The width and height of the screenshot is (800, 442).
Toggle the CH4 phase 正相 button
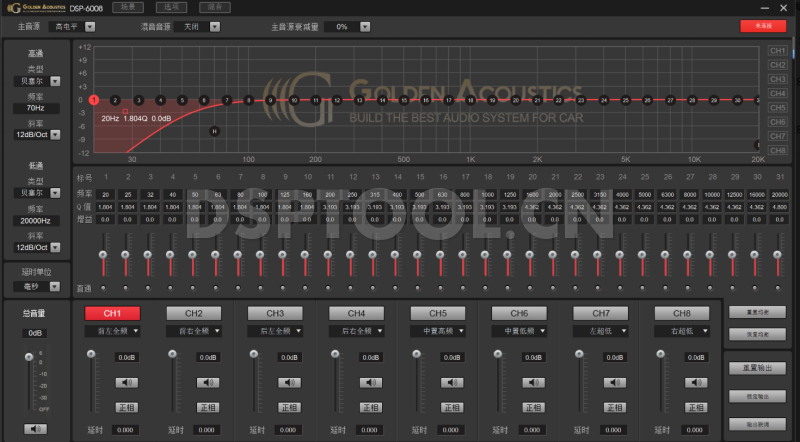(371, 407)
